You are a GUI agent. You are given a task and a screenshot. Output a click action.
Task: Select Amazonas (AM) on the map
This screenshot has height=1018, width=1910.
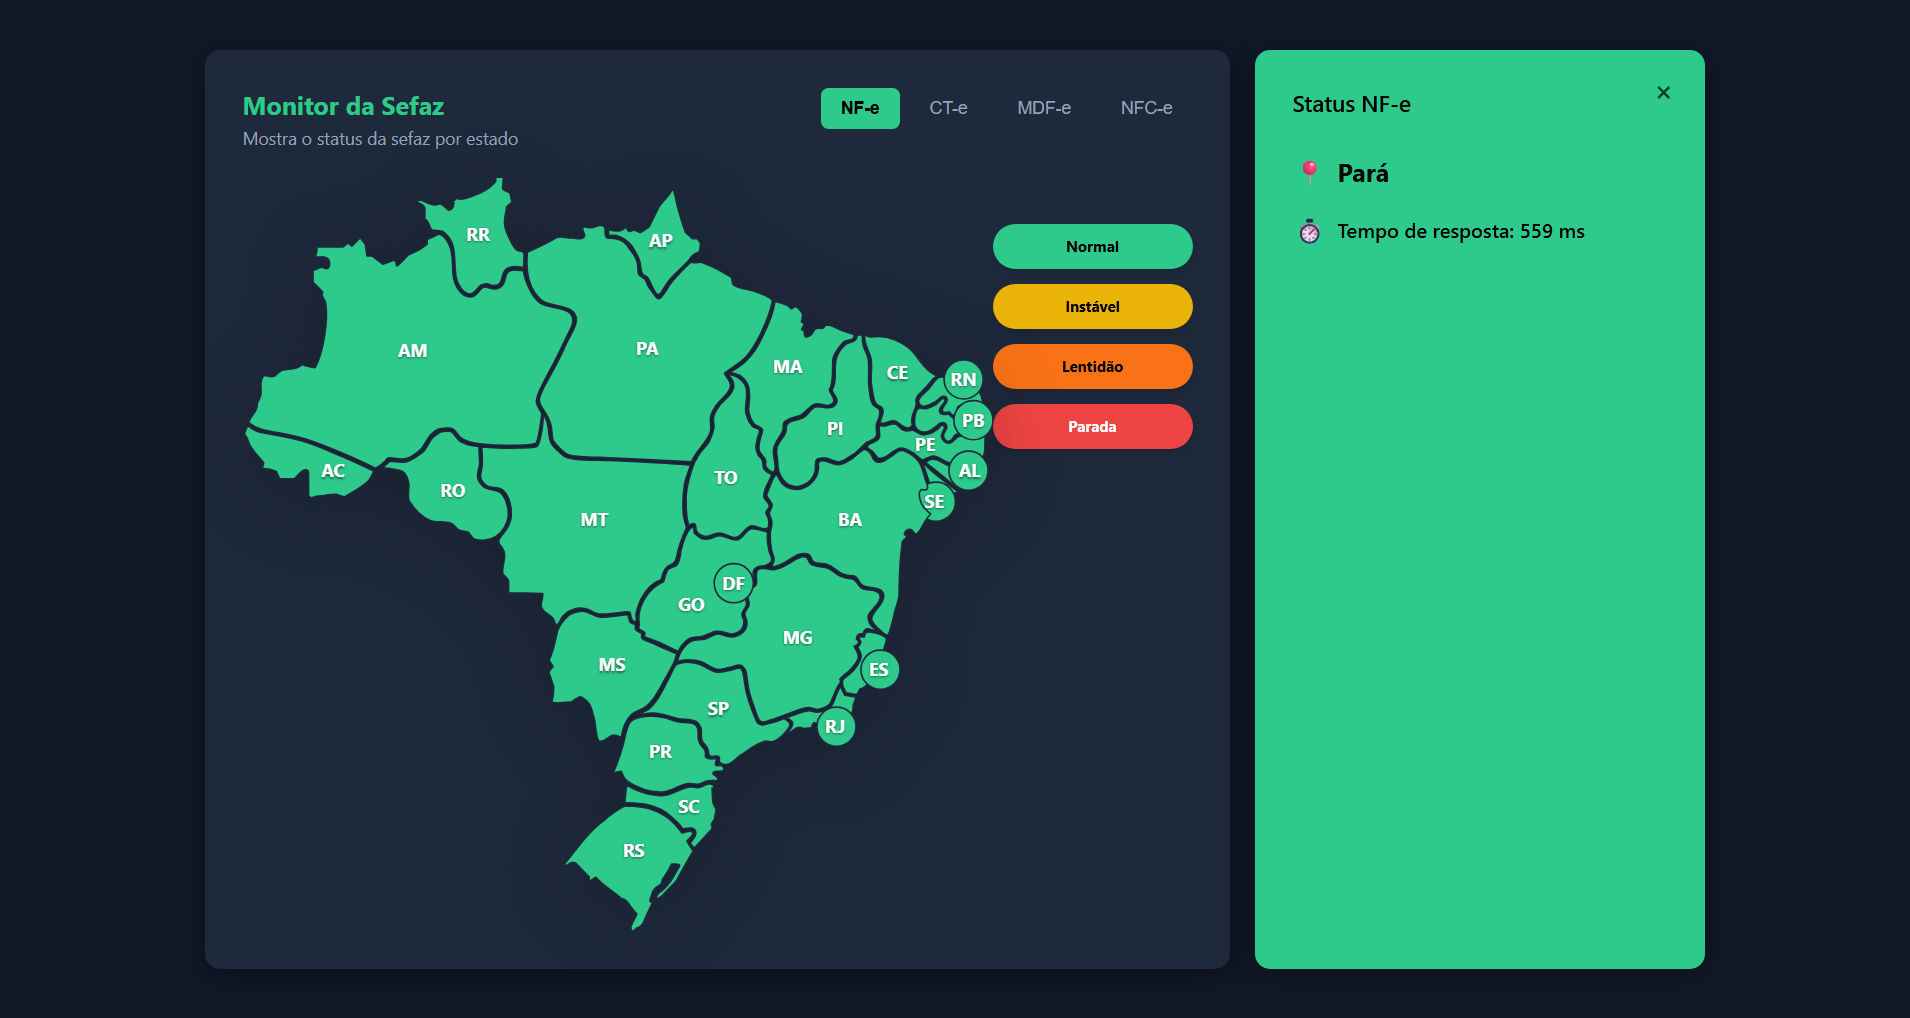412,351
